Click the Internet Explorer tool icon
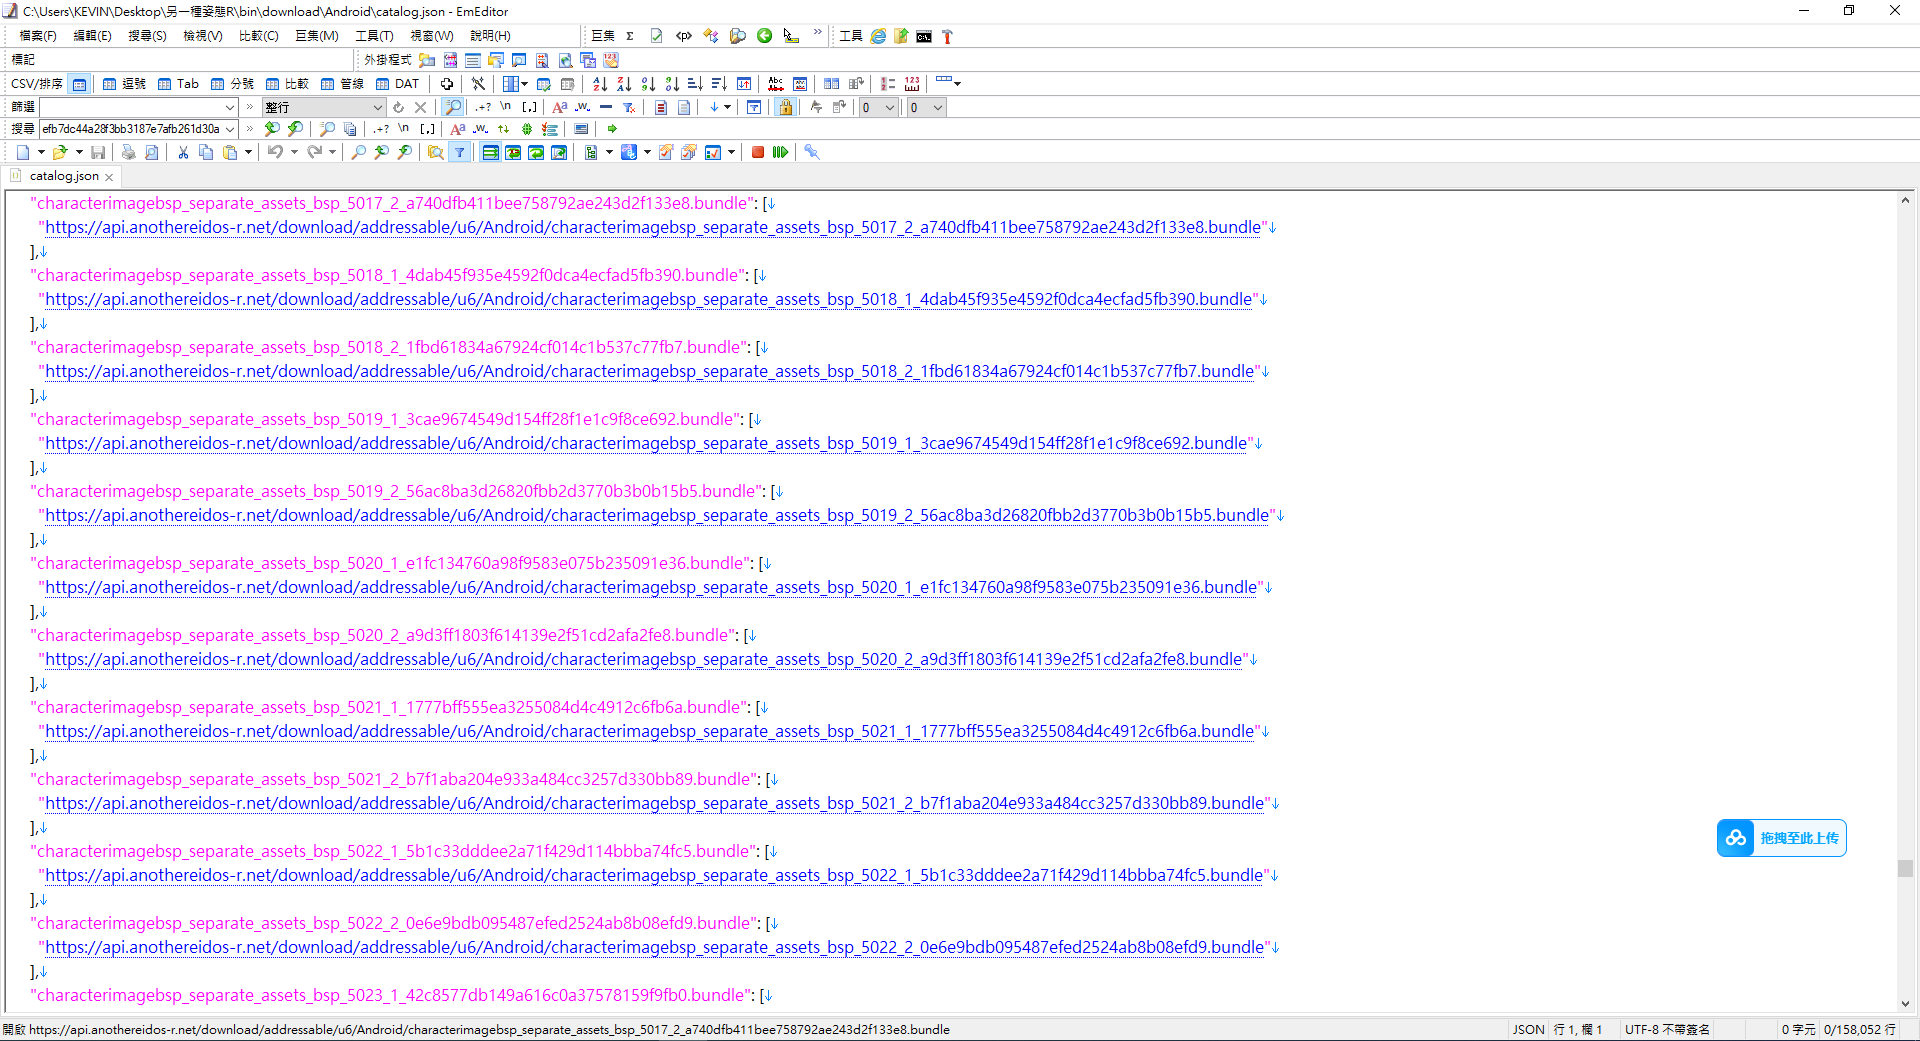Screen dimensions: 1920x1041 tap(878, 36)
